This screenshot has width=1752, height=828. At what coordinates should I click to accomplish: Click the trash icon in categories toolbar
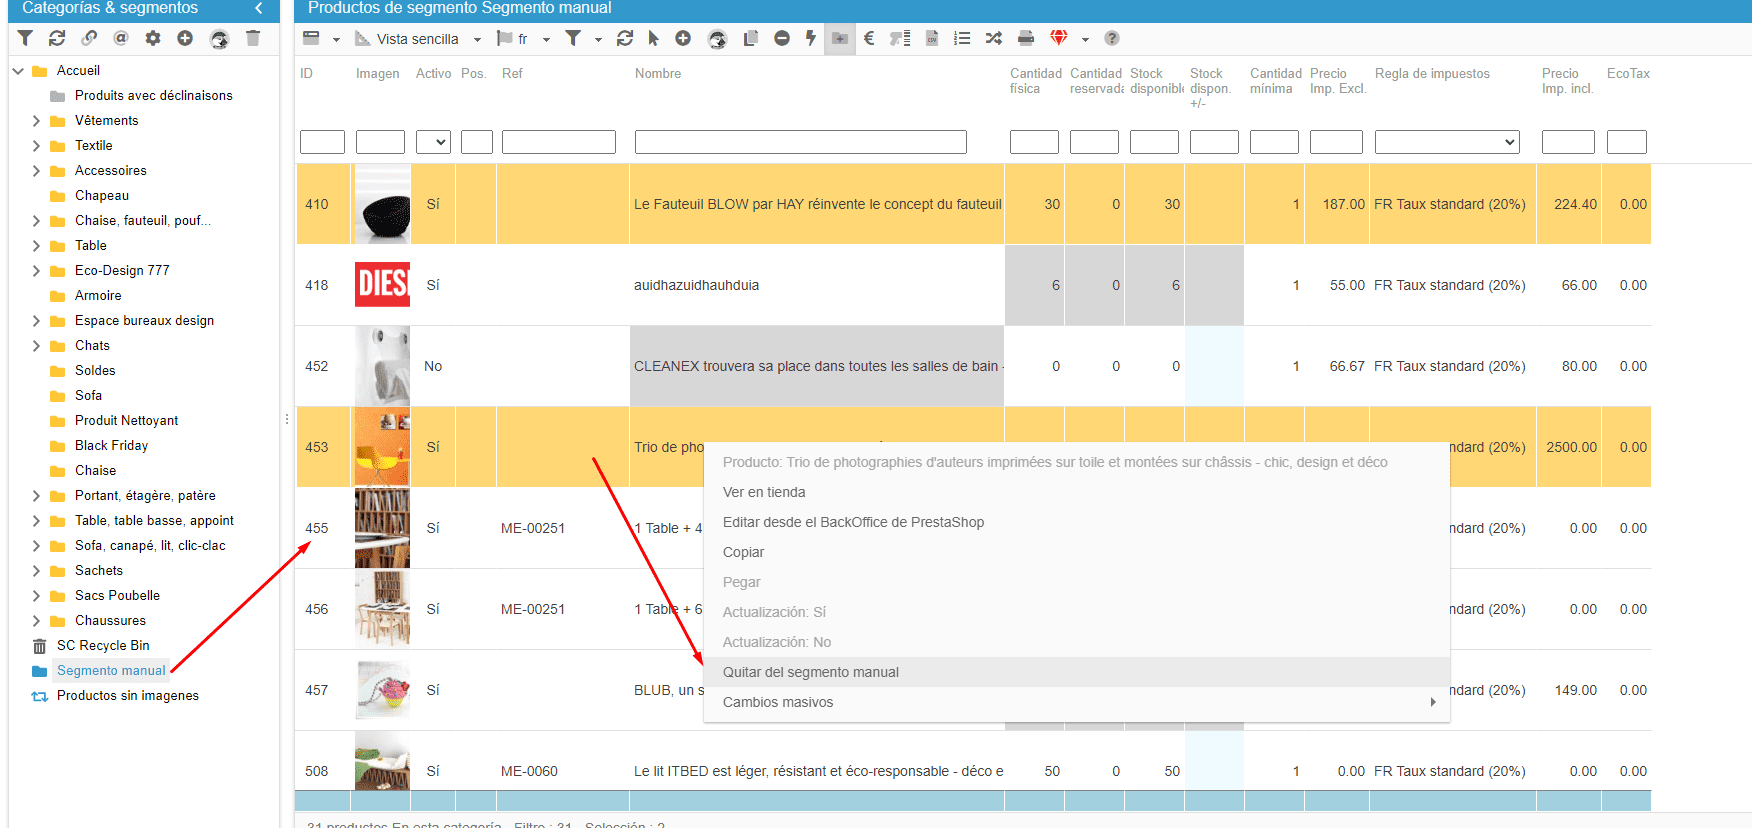[x=253, y=38]
